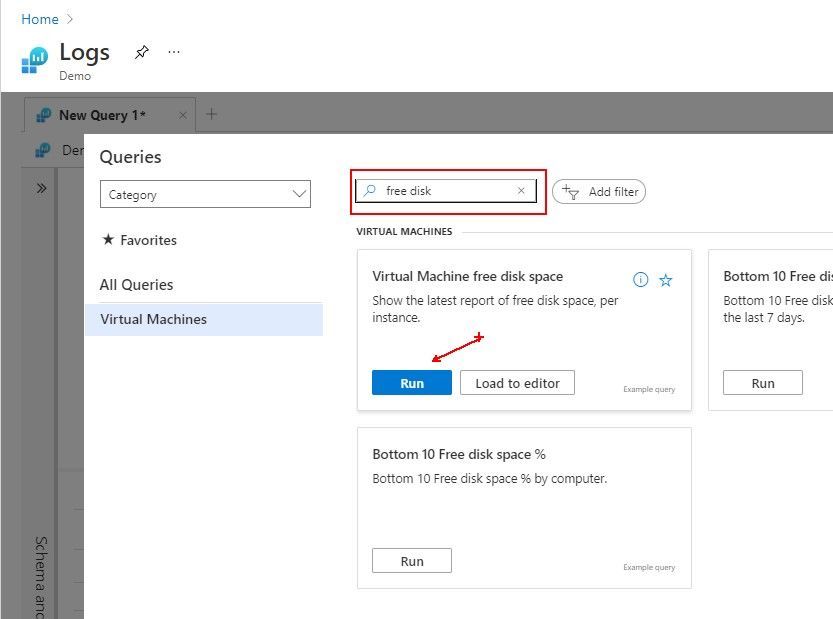Click 'Bottom 10 Free disk space % by computer.' description
The width and height of the screenshot is (833, 619).
point(489,479)
